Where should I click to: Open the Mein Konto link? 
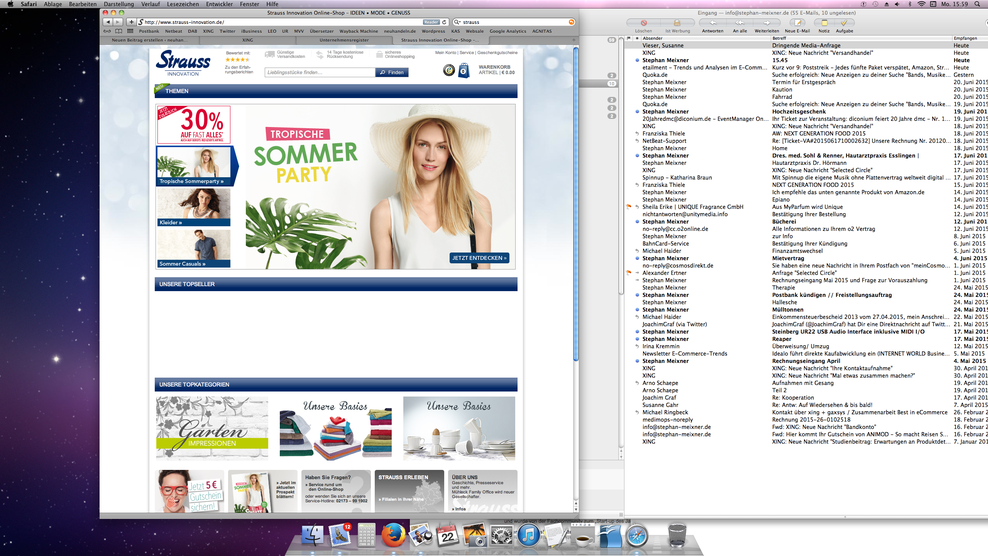(x=445, y=52)
